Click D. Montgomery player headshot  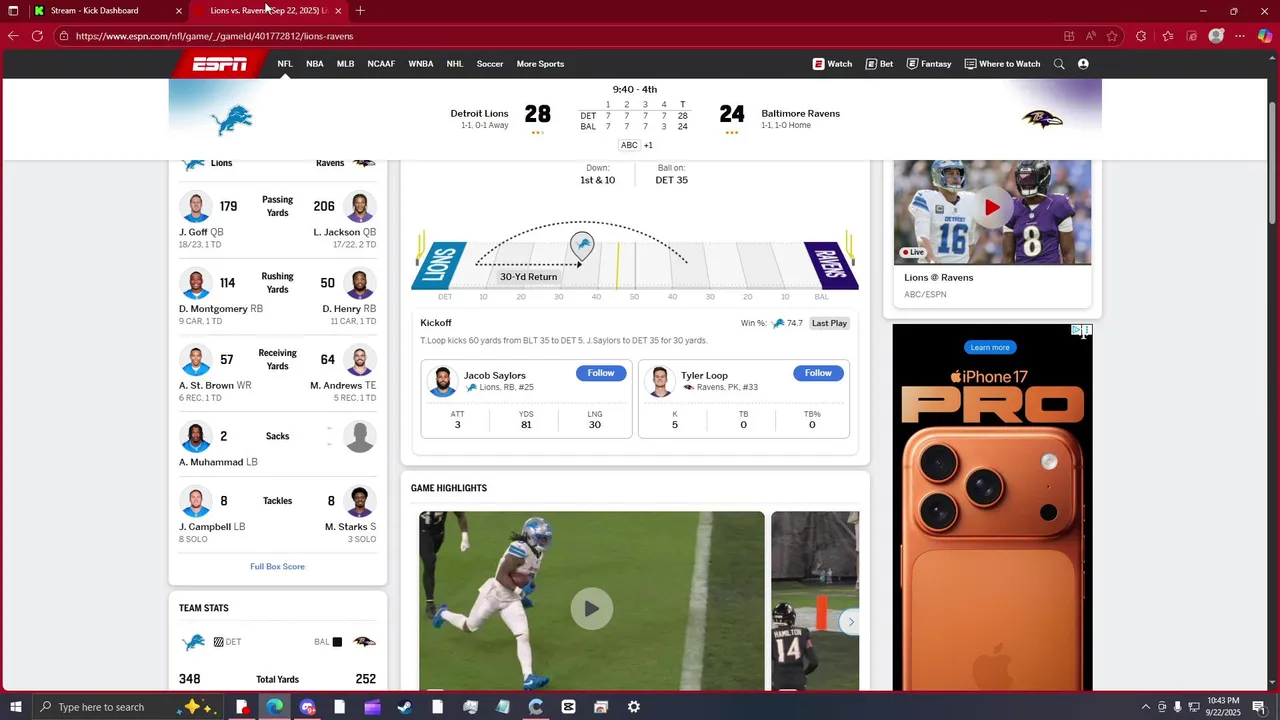pos(196,284)
